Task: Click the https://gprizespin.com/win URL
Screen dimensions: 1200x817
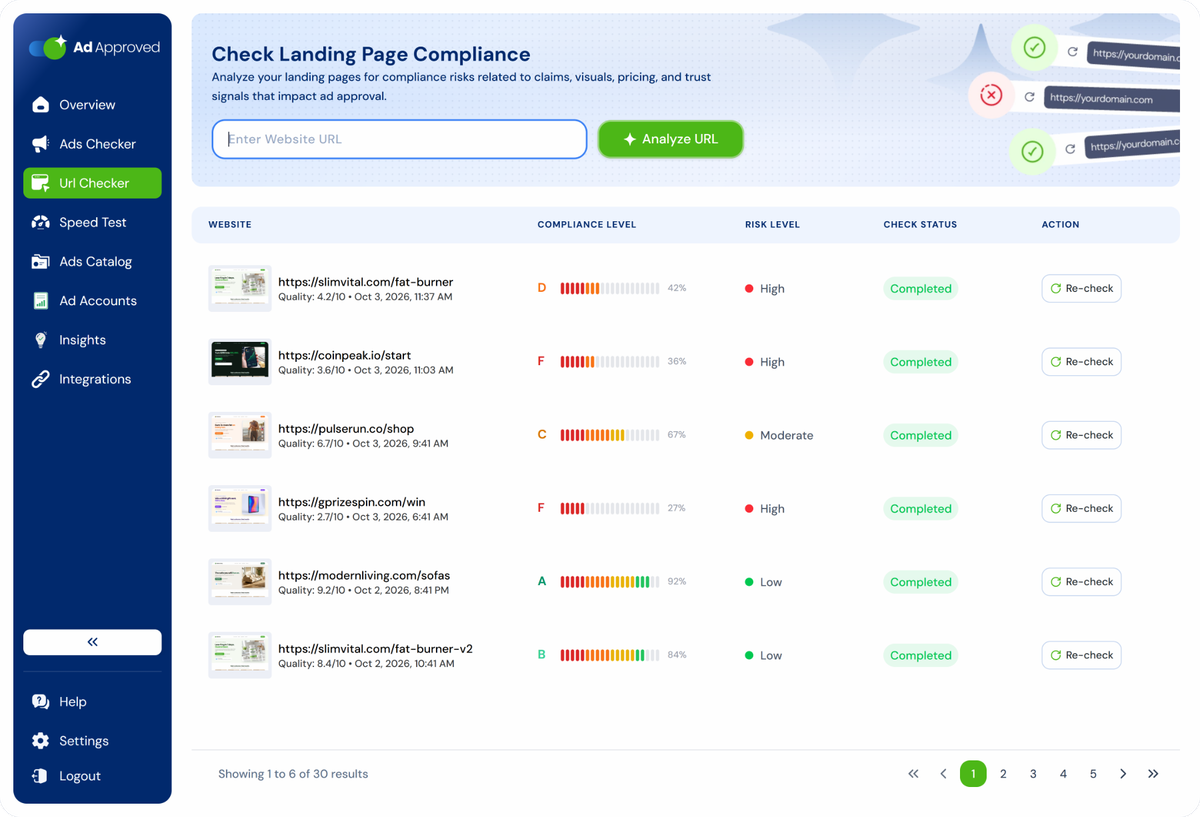Action: pyautogui.click(x=352, y=502)
